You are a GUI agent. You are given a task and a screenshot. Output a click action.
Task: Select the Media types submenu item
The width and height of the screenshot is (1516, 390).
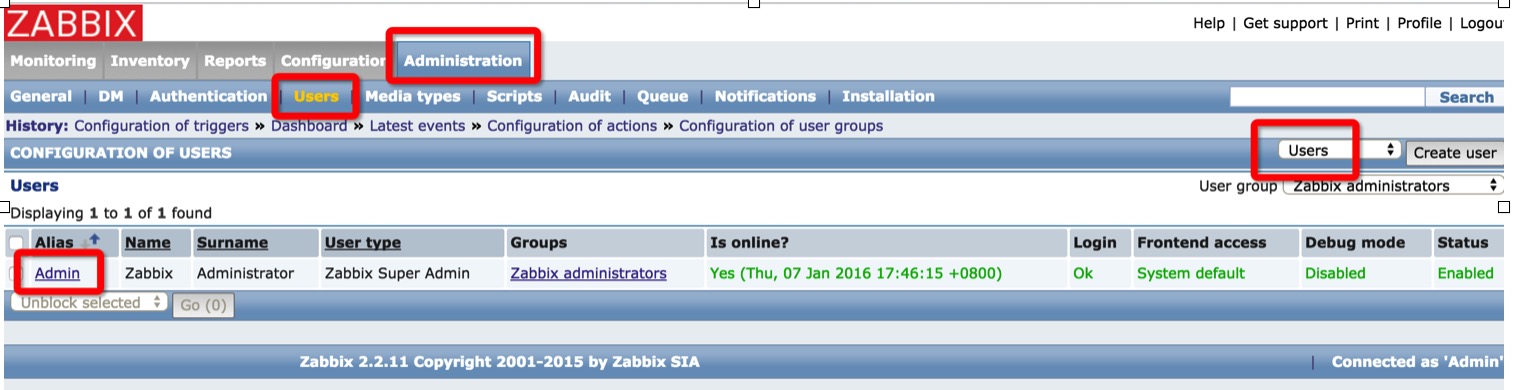tap(413, 97)
